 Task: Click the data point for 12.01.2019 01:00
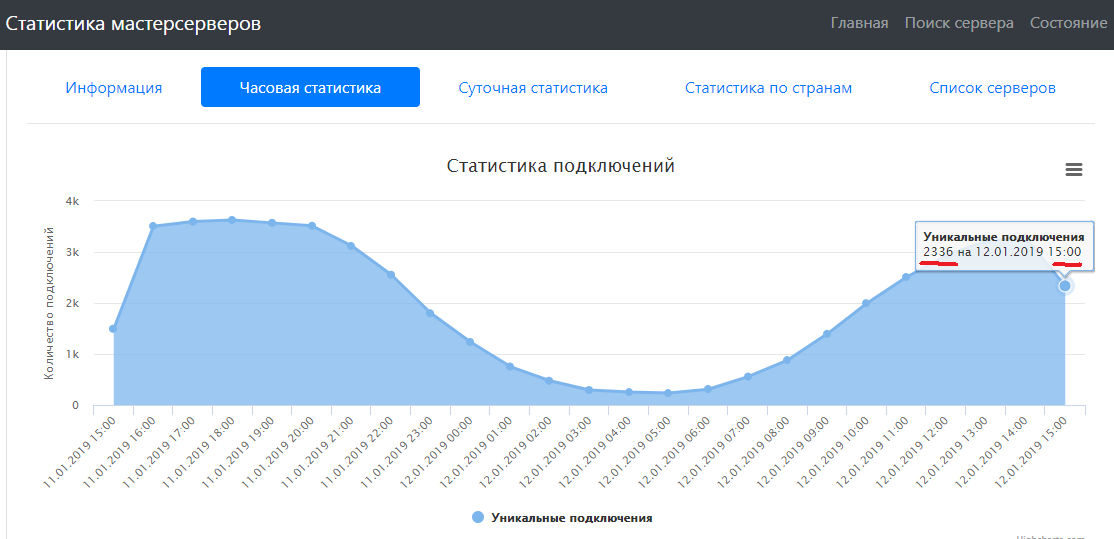coord(509,366)
